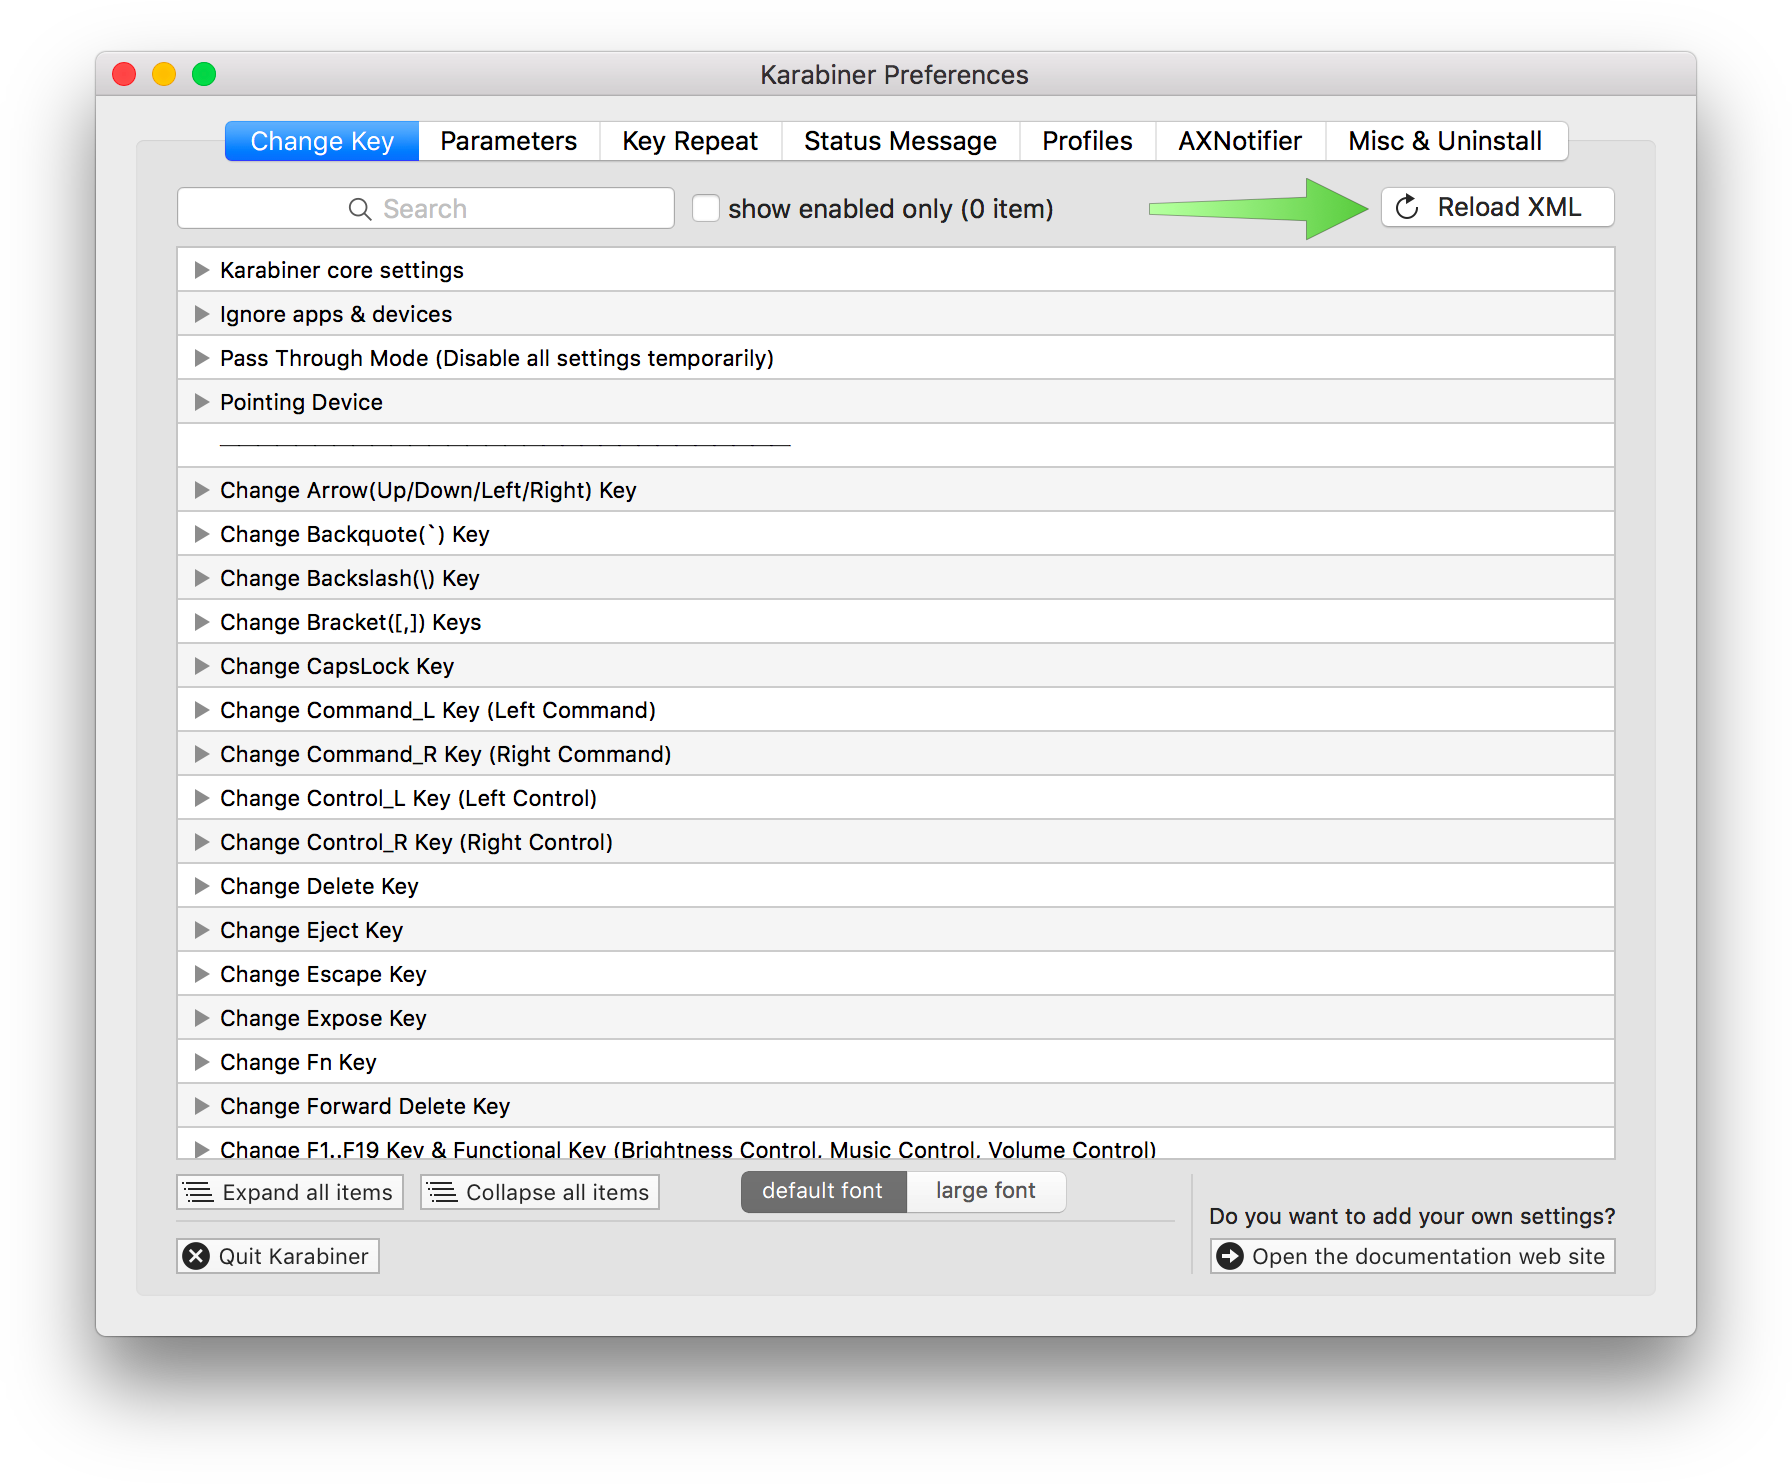Image resolution: width=1792 pixels, height=1484 pixels.
Task: Click the Reload XML circular arrow icon
Action: pyautogui.click(x=1407, y=207)
